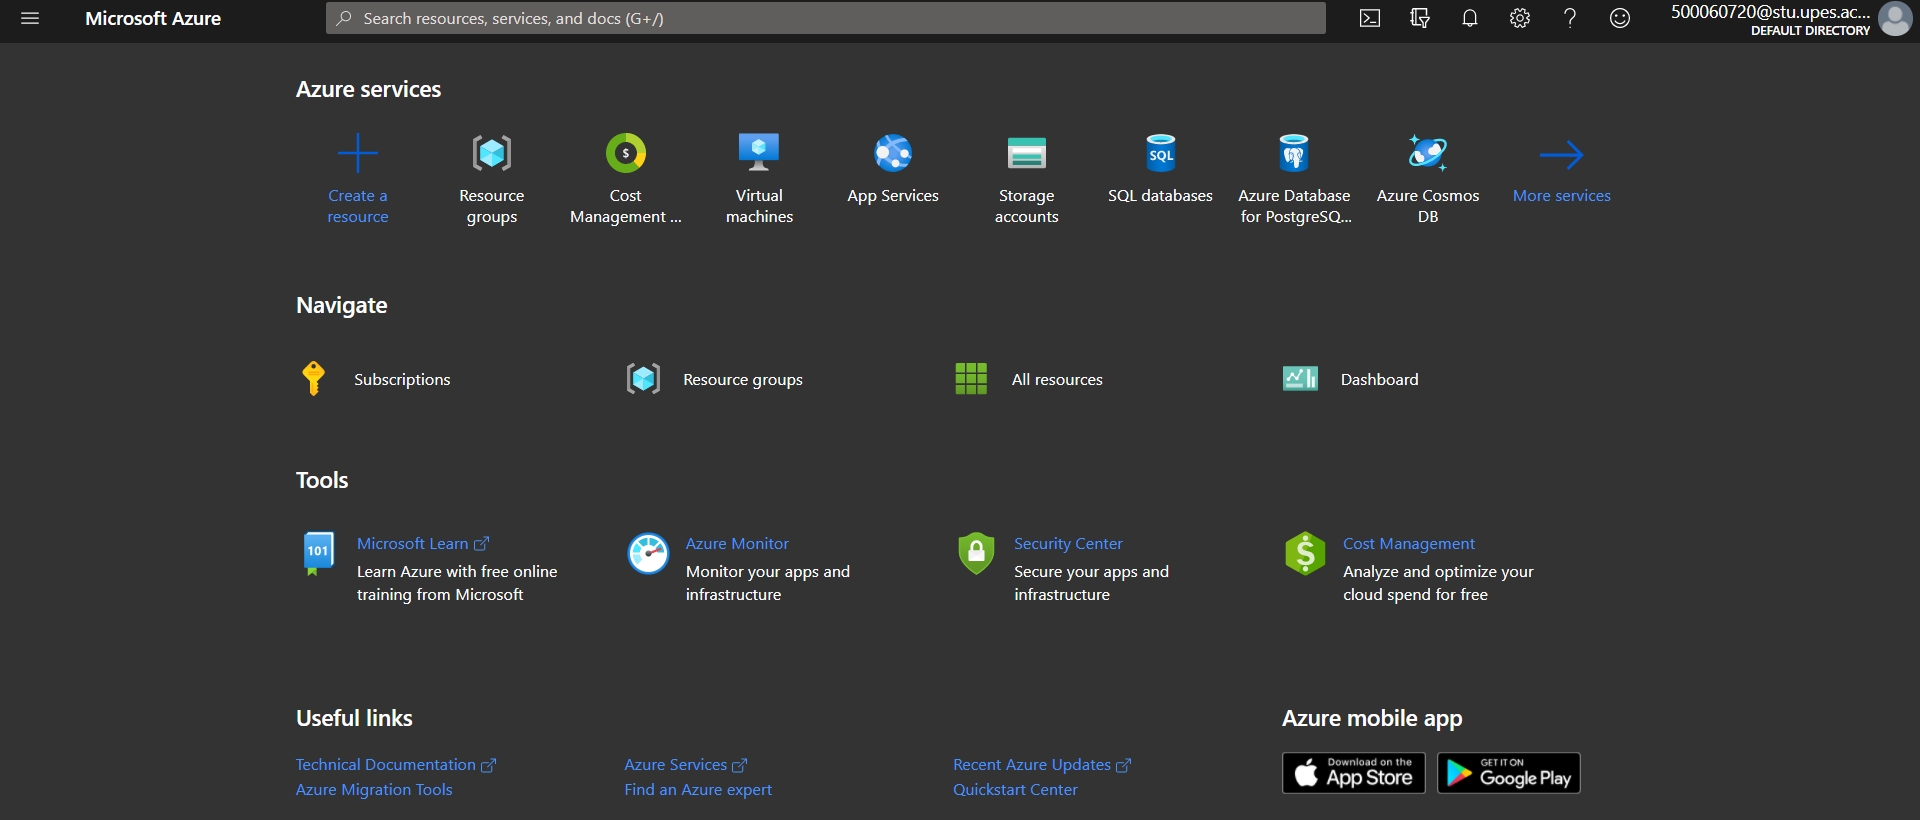Image resolution: width=1920 pixels, height=820 pixels.
Task: Click the Security Center shield icon
Action: coord(976,553)
